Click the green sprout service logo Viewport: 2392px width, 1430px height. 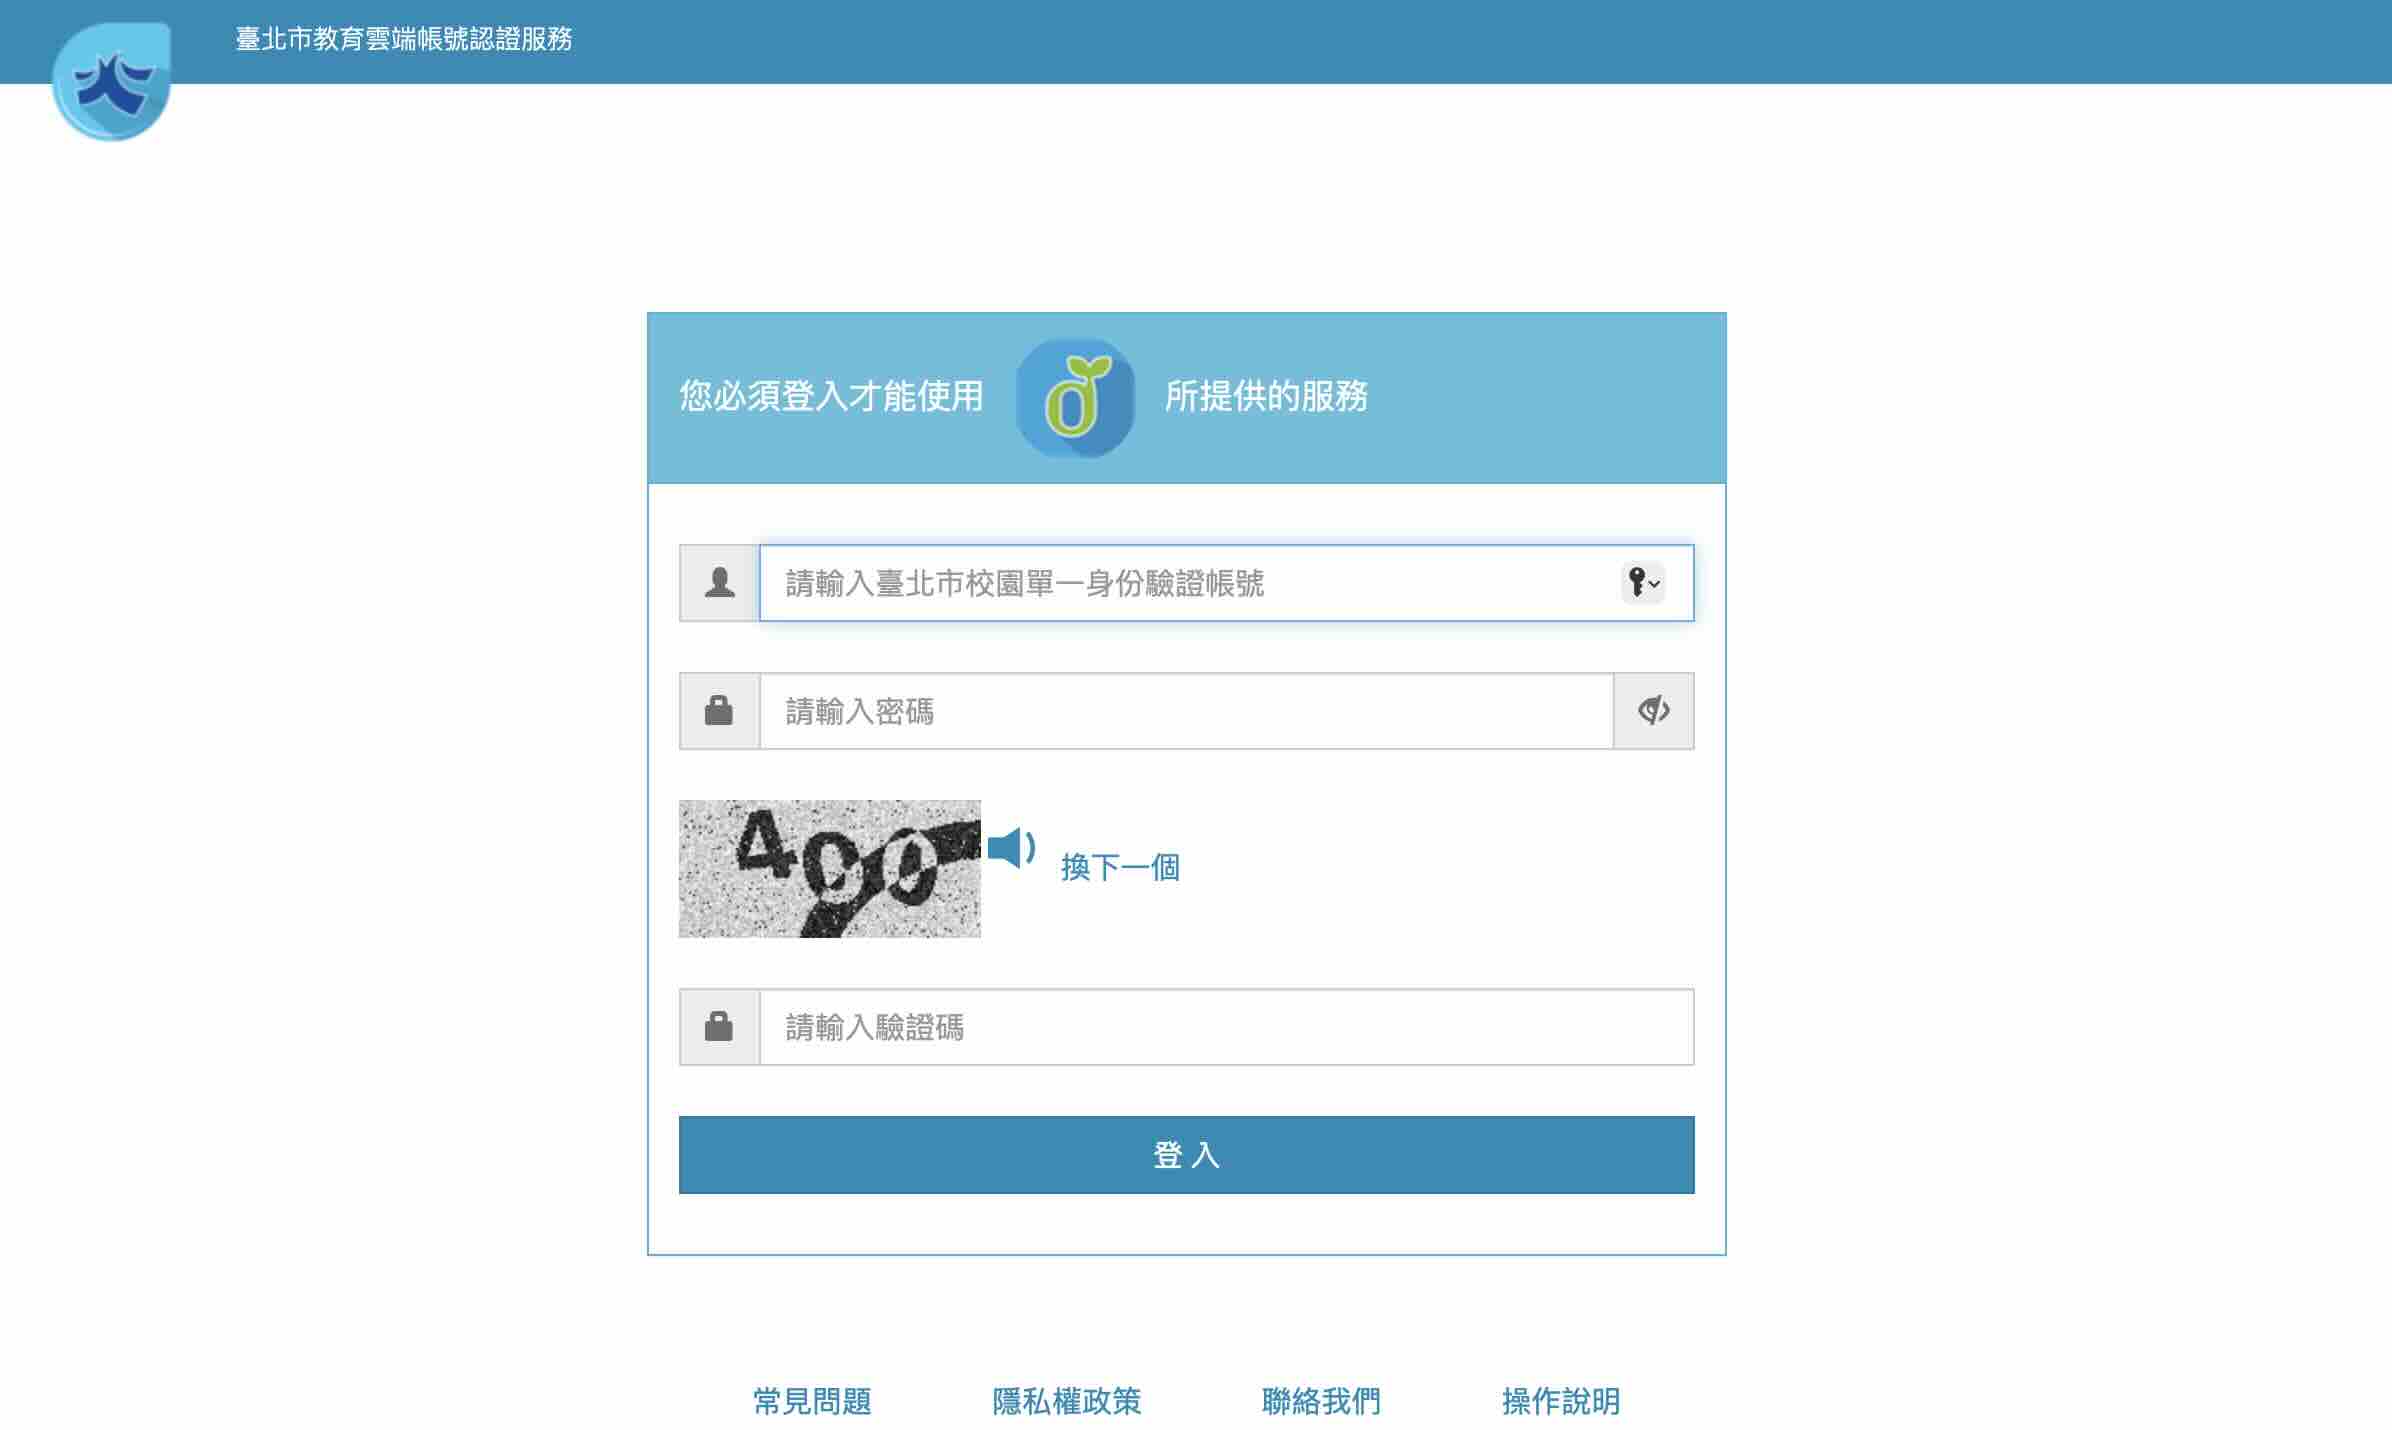(x=1075, y=398)
